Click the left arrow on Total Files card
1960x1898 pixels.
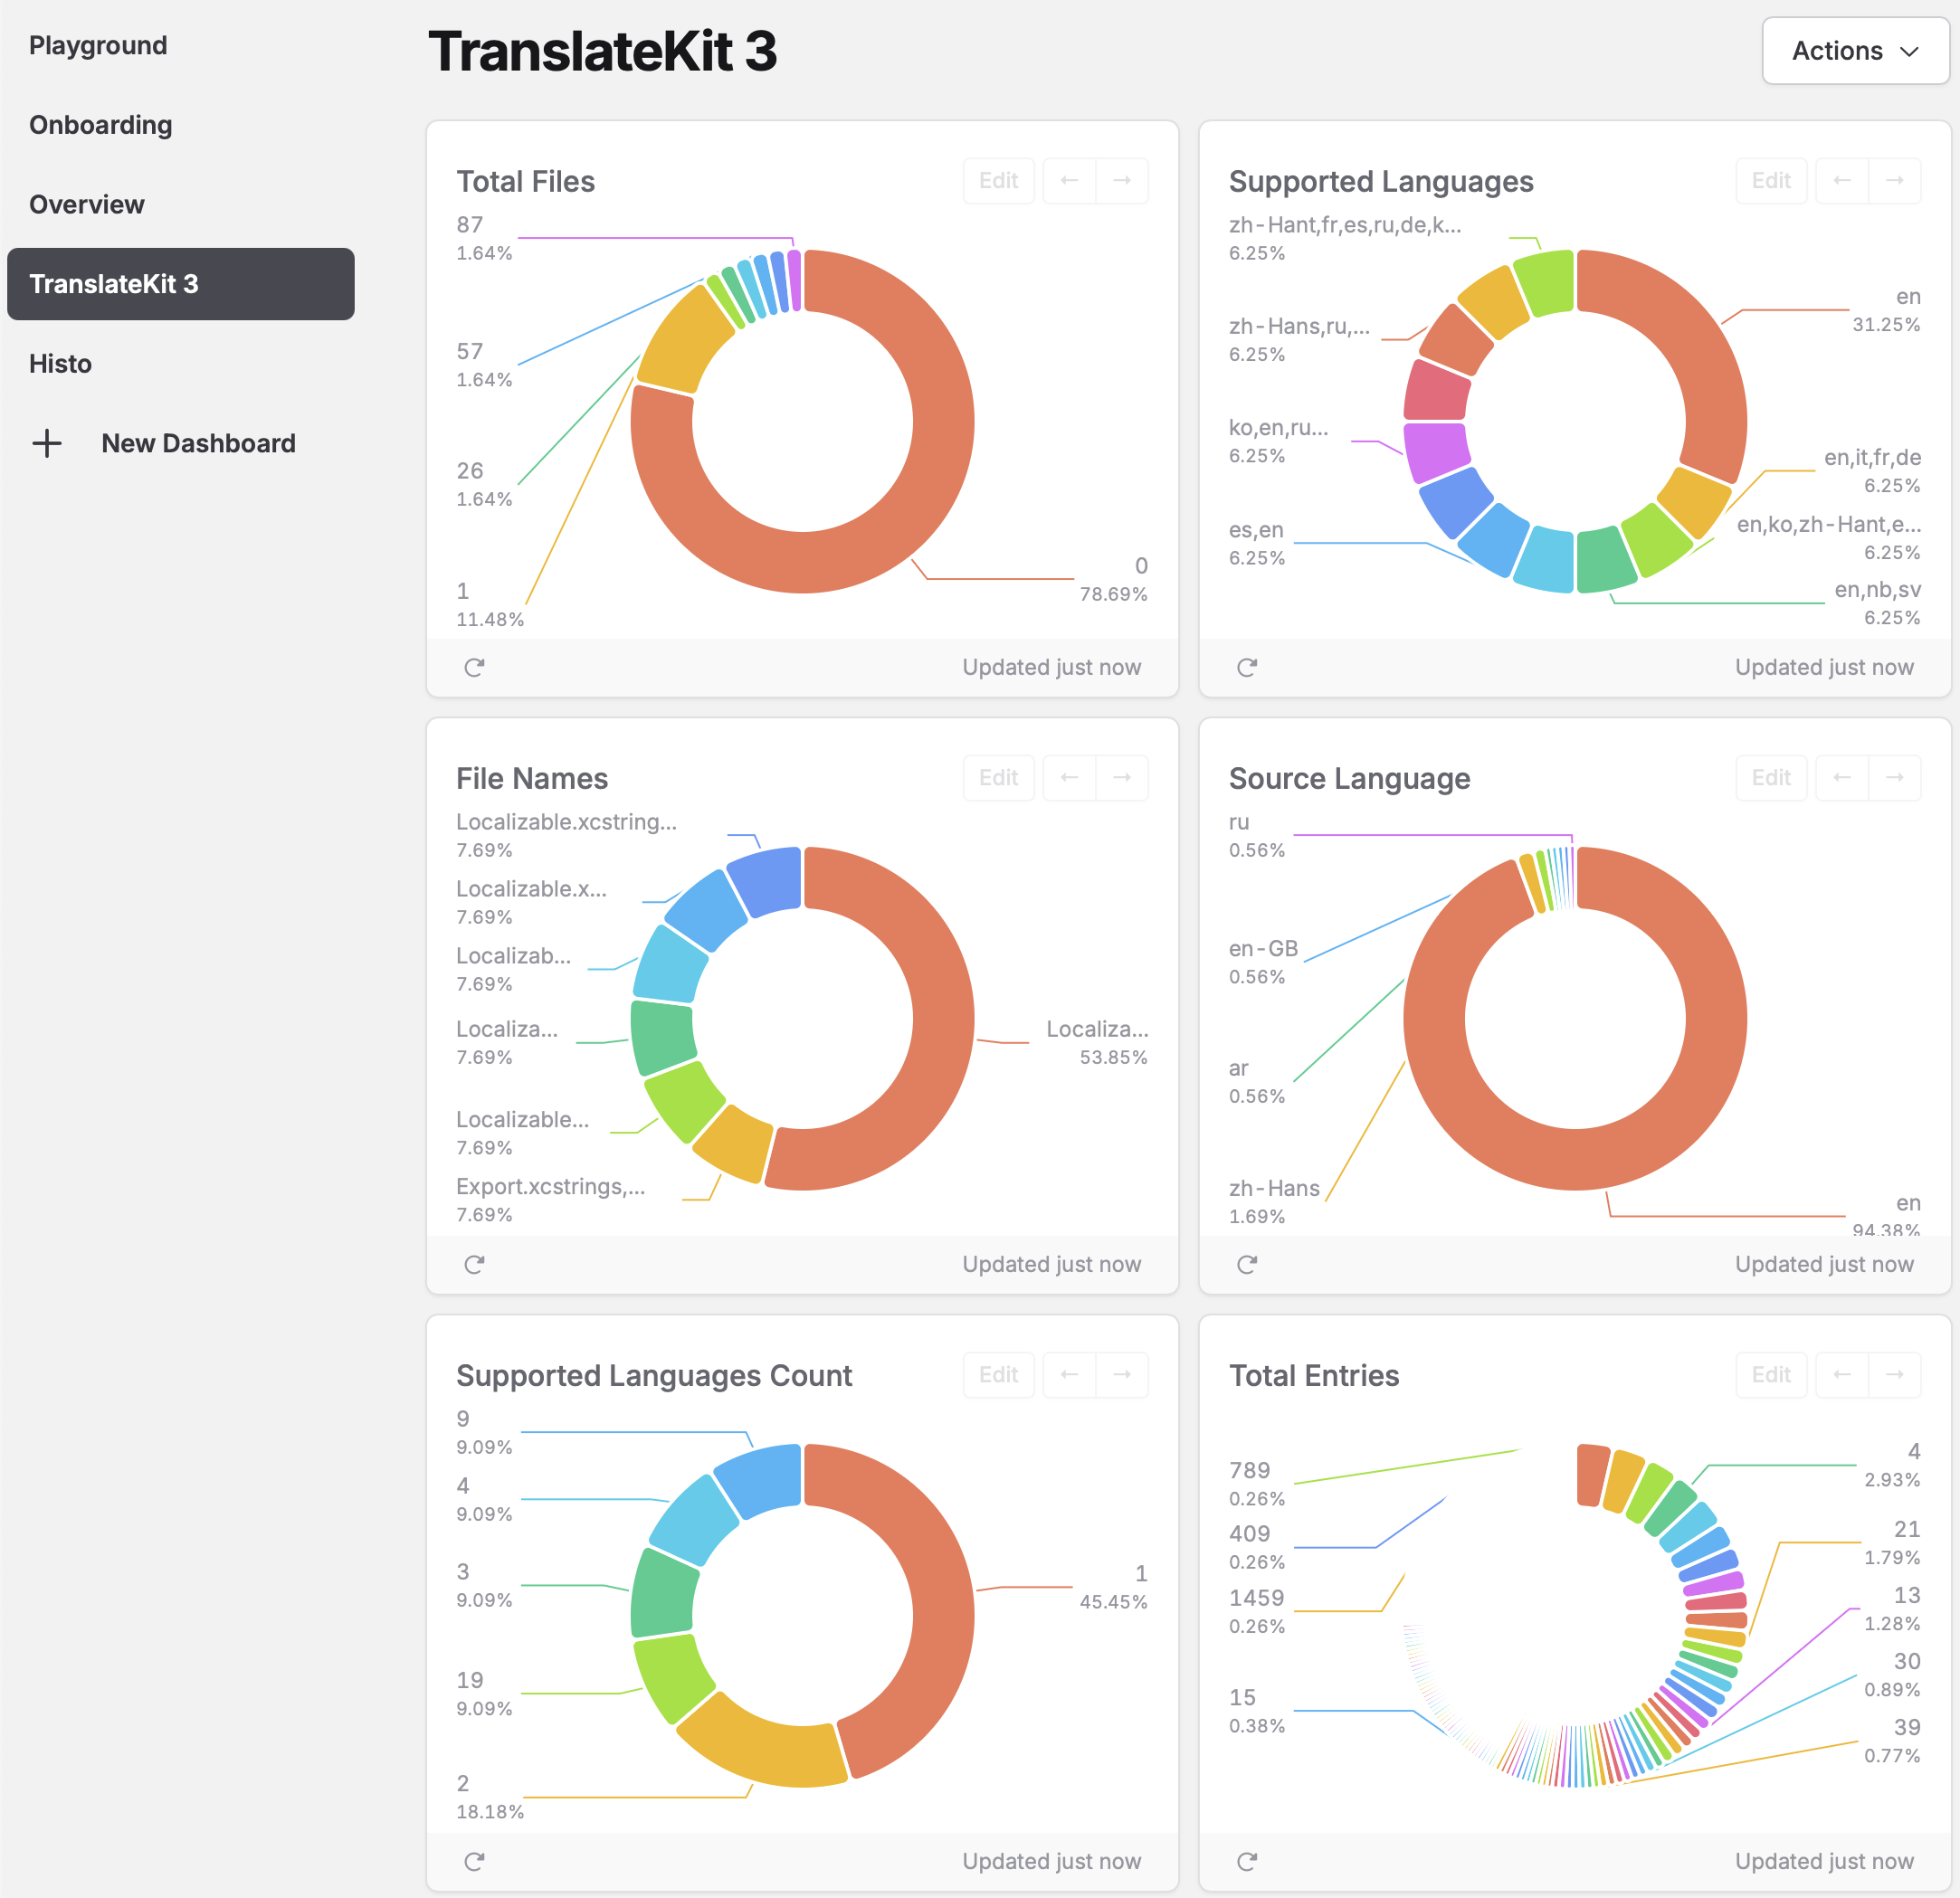click(1069, 180)
